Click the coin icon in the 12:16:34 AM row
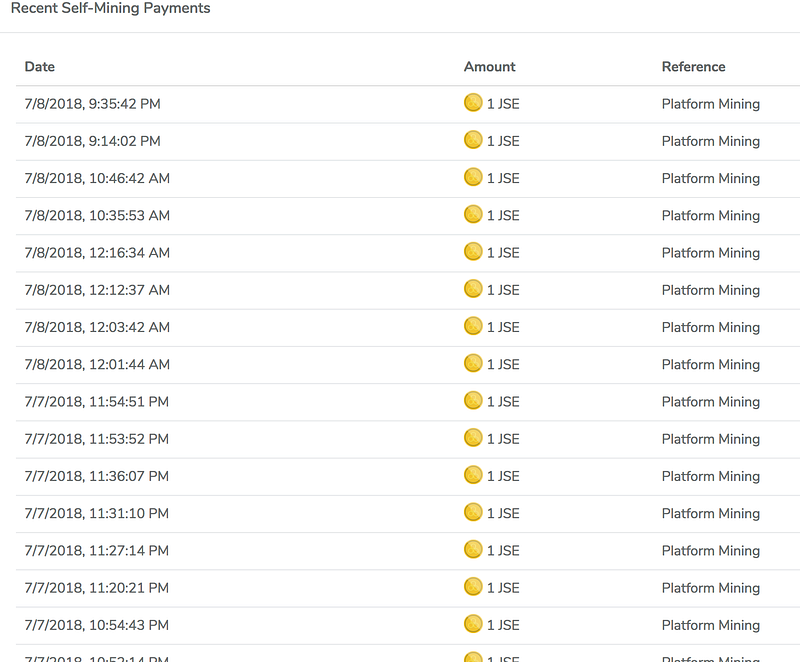 [x=473, y=251]
